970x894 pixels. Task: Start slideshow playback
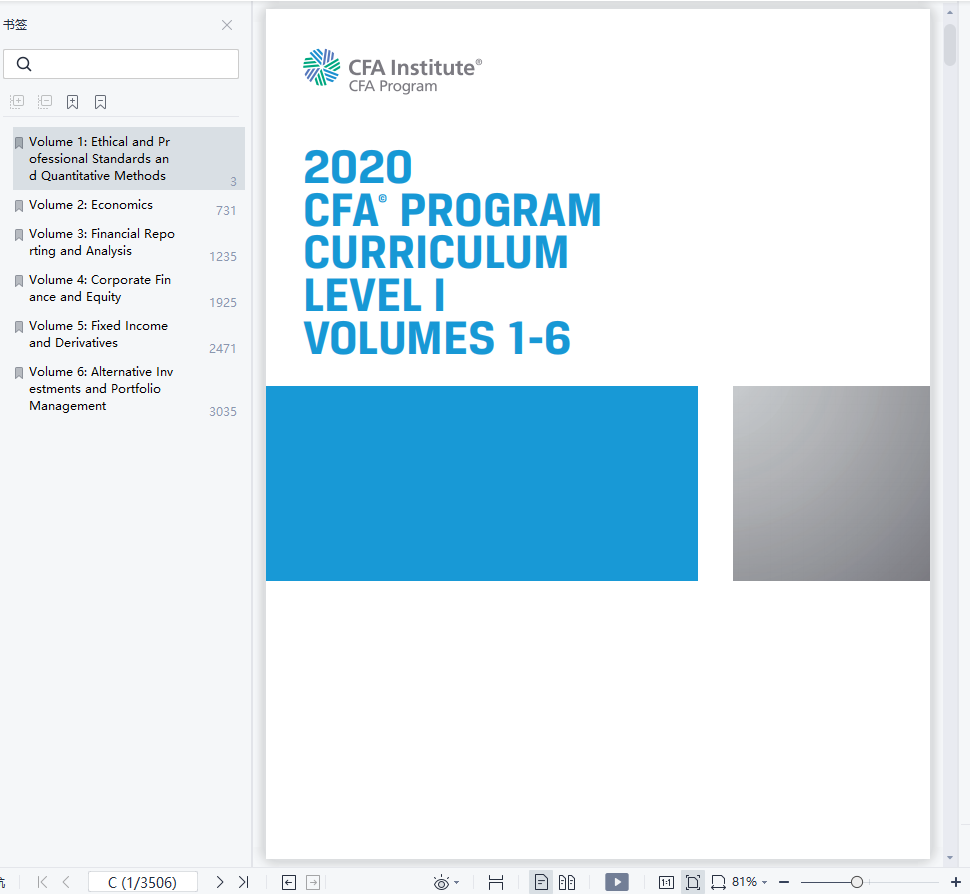tap(617, 882)
